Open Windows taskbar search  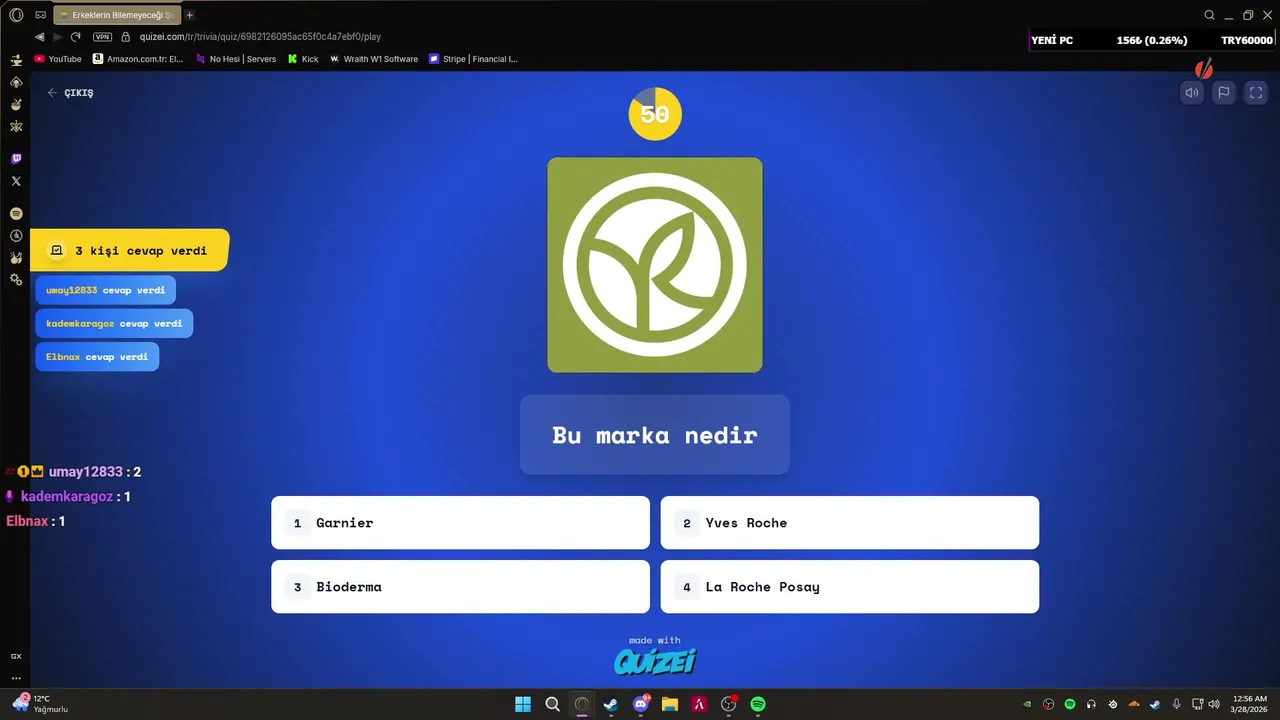(x=552, y=704)
